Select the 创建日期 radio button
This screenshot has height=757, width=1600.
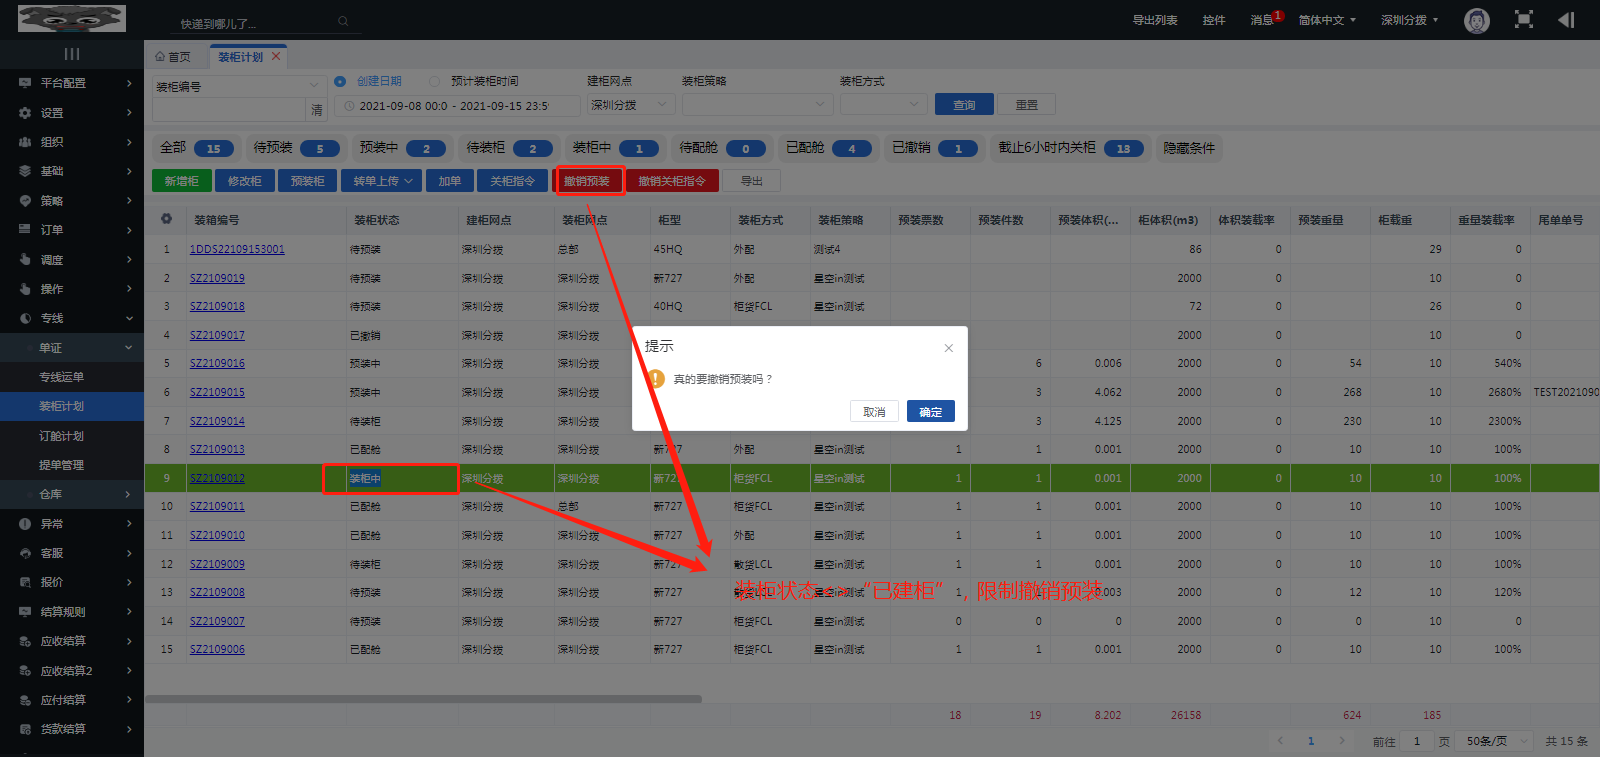(x=340, y=81)
